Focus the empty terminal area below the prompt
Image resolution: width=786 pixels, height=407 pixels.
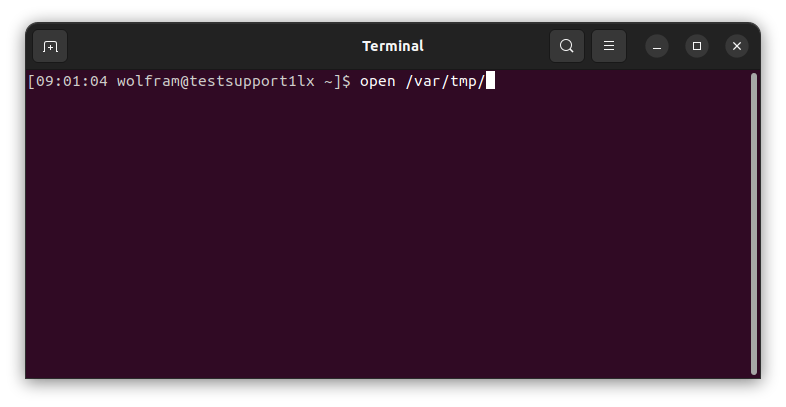click(x=388, y=240)
